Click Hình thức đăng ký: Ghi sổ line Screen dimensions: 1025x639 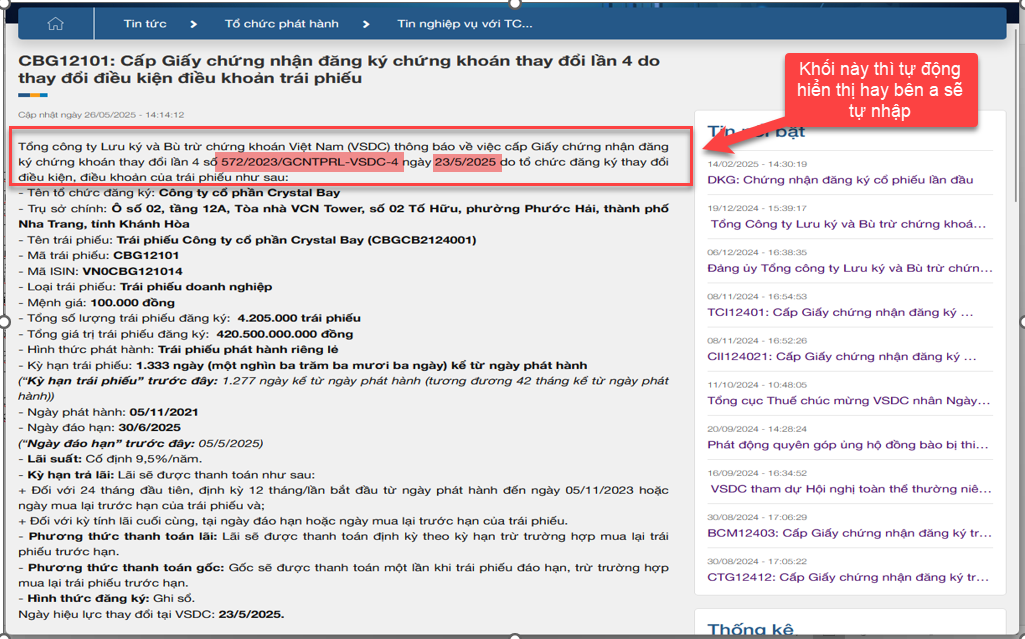[x=107, y=598]
